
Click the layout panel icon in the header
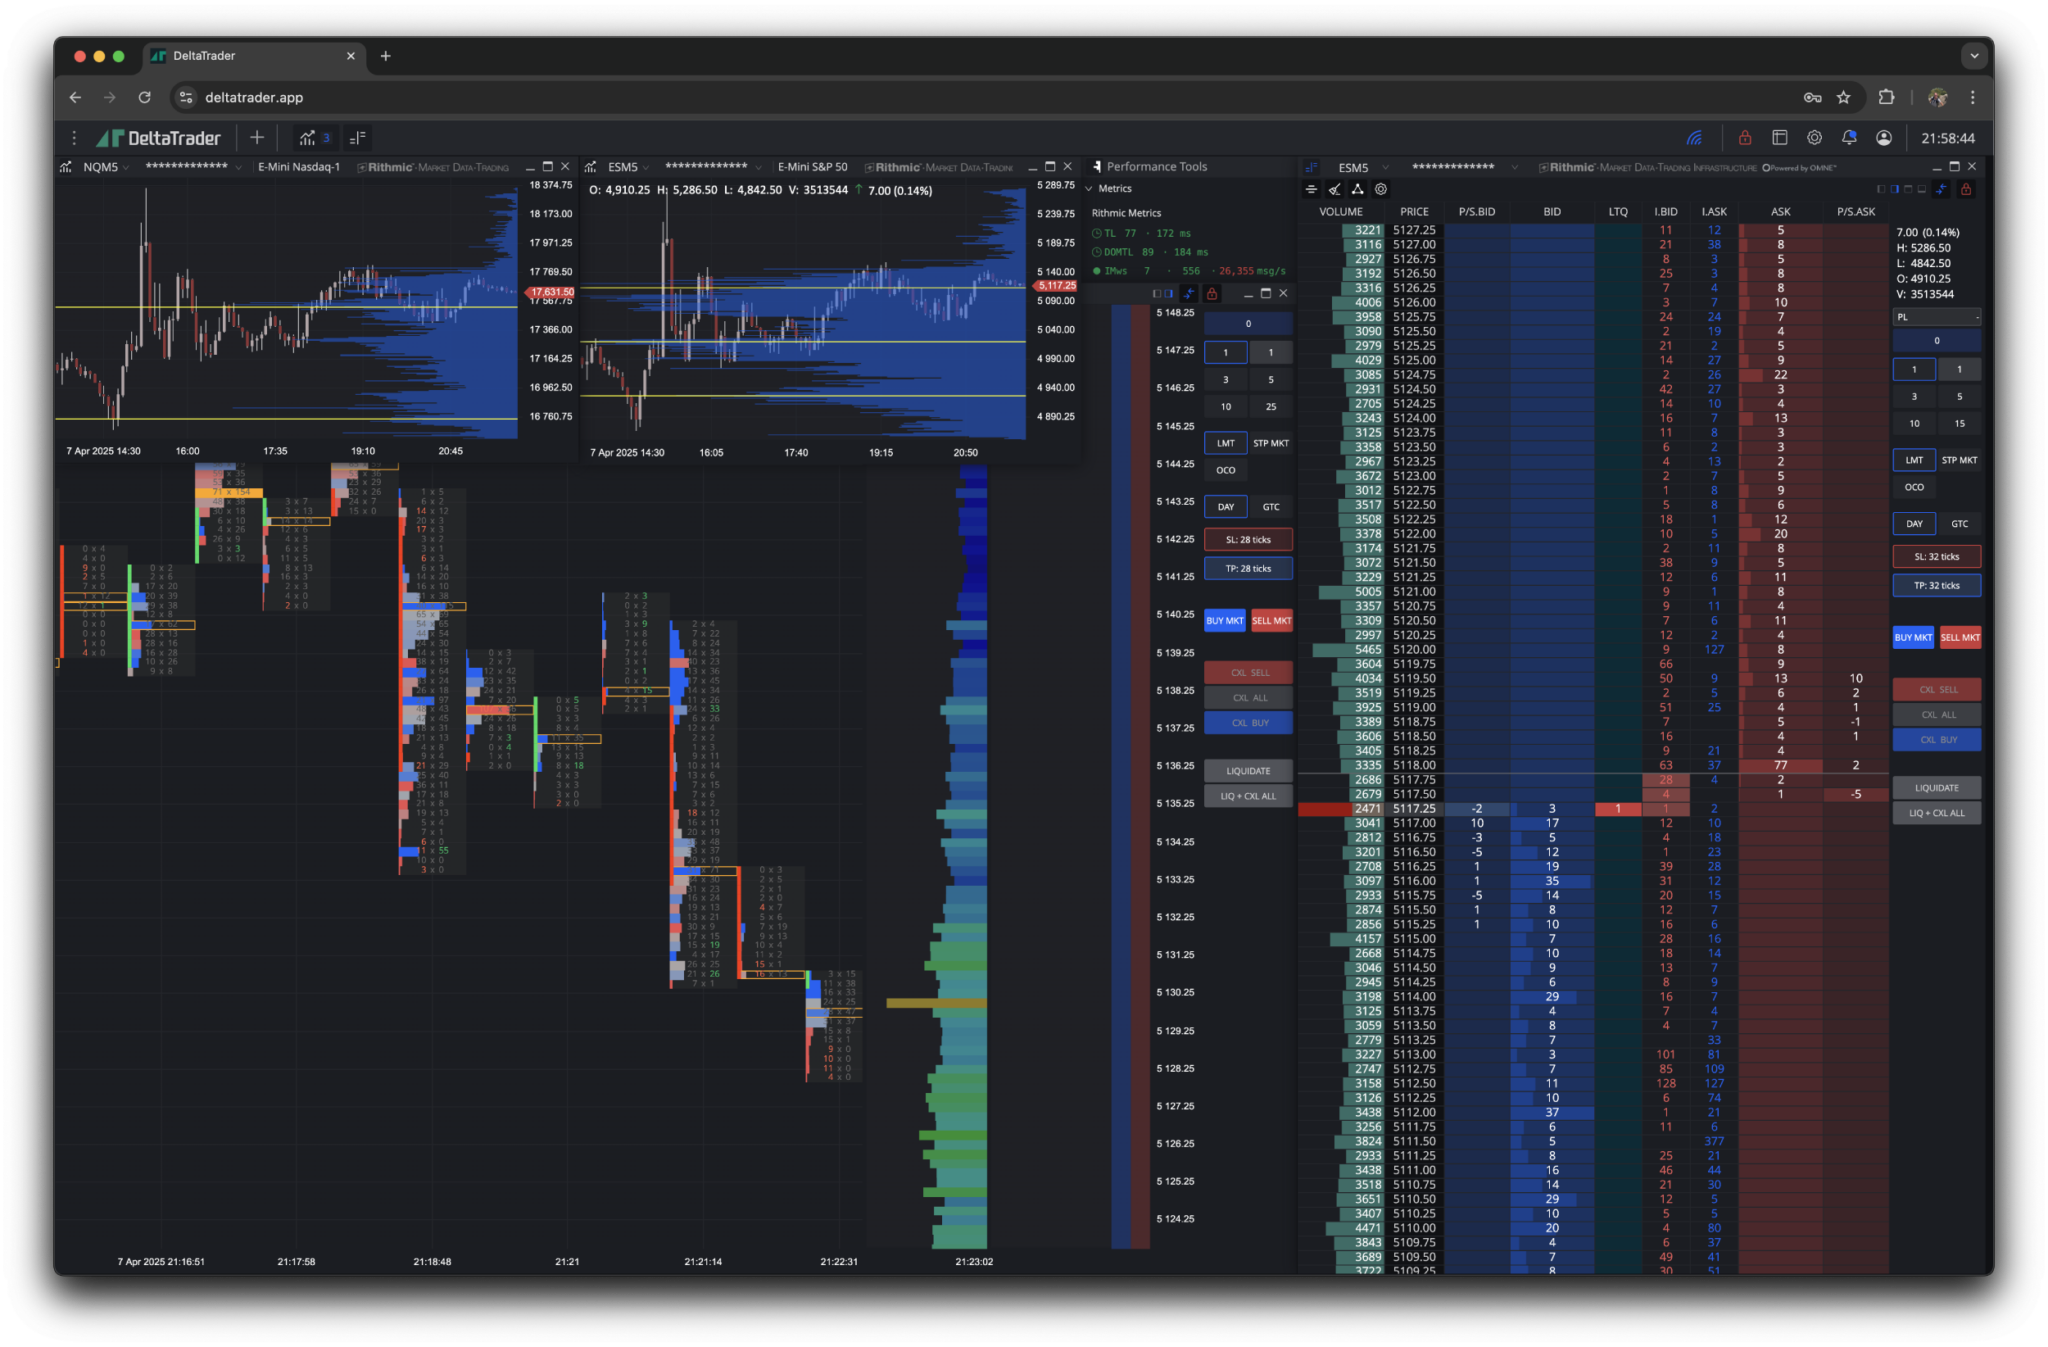pos(1780,138)
